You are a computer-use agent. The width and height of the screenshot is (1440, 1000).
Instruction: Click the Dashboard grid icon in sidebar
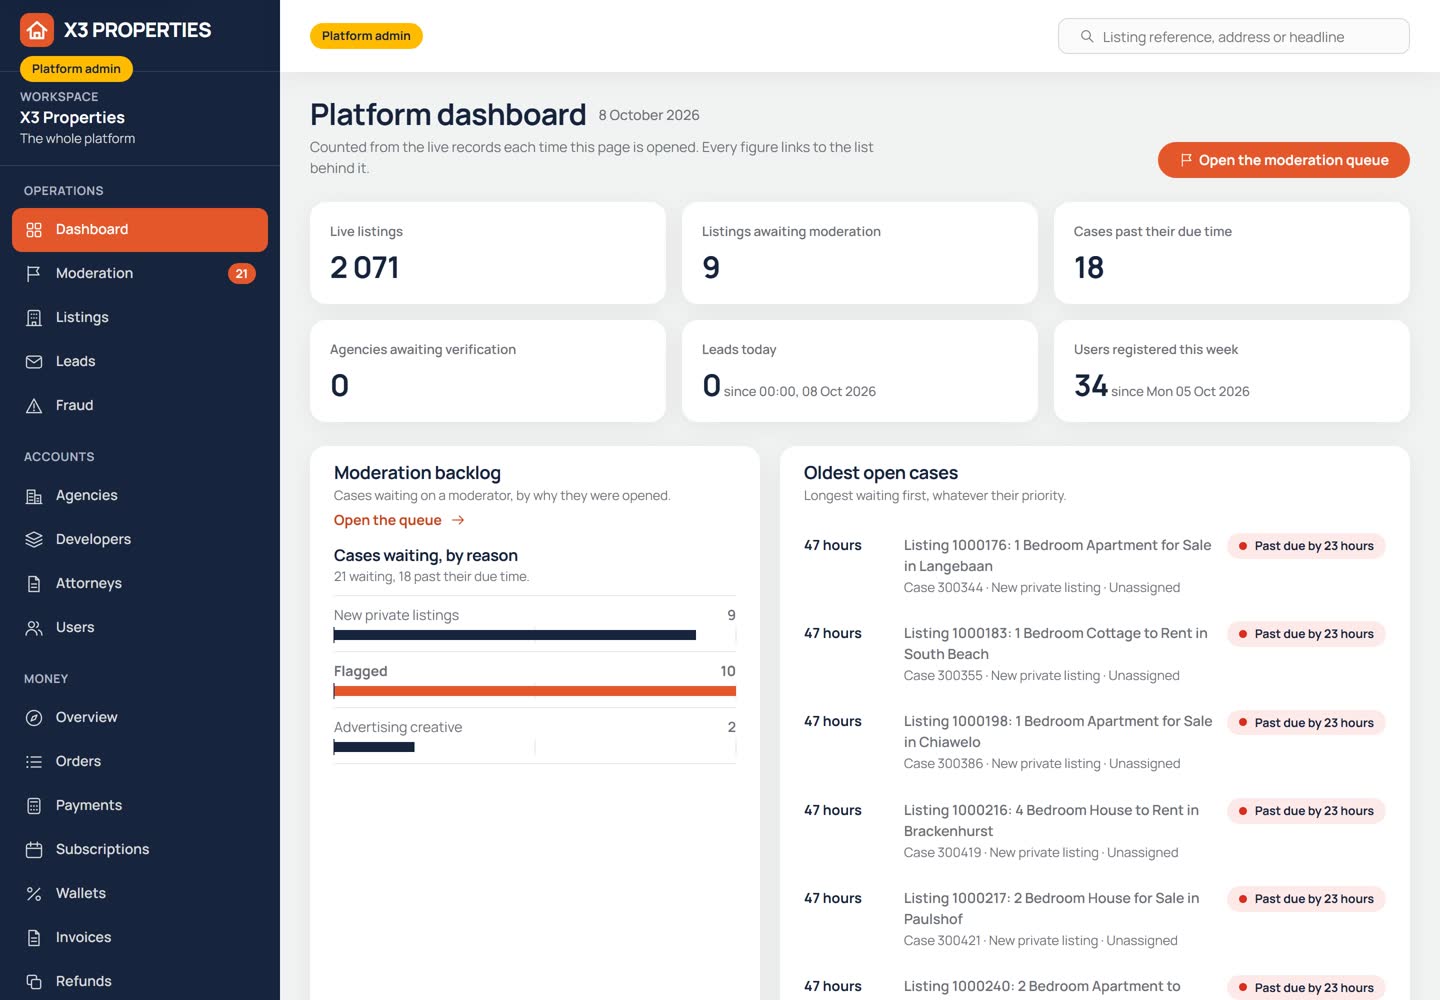coord(34,230)
